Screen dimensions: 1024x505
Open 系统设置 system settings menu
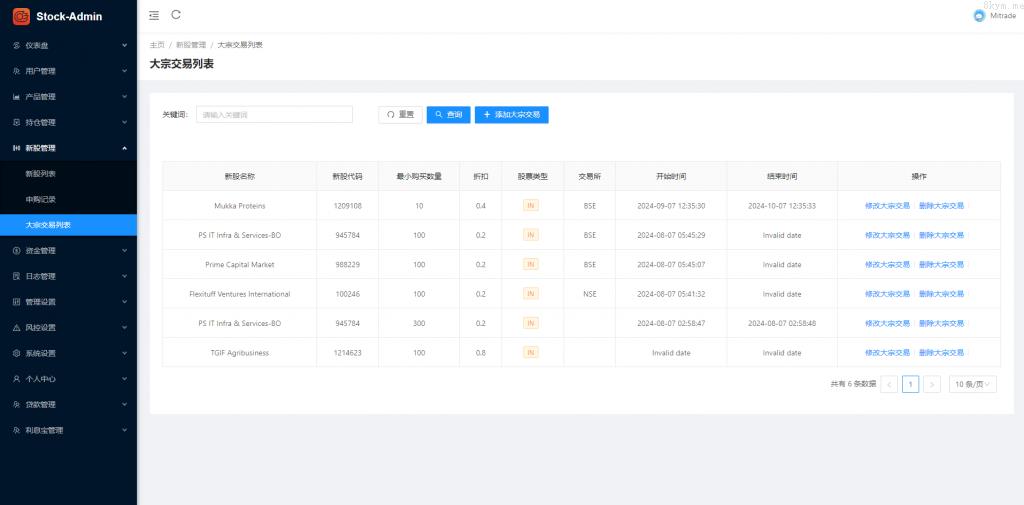[x=68, y=353]
